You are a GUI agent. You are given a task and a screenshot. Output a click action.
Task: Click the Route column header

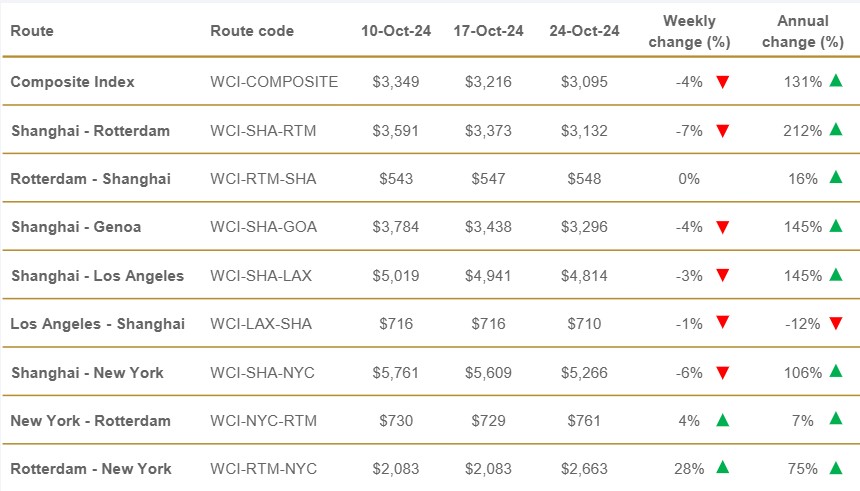tap(32, 31)
